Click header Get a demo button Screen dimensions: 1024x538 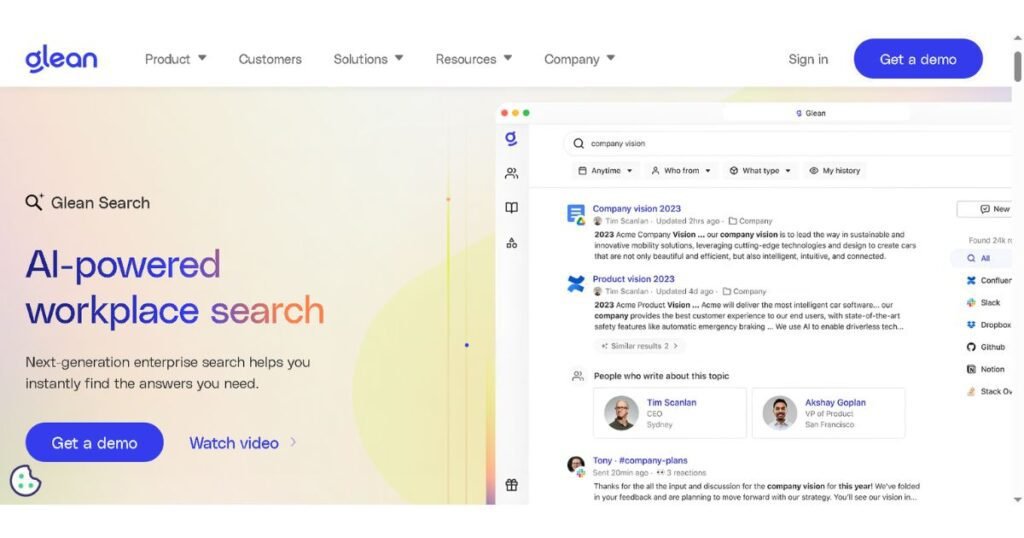(x=918, y=59)
